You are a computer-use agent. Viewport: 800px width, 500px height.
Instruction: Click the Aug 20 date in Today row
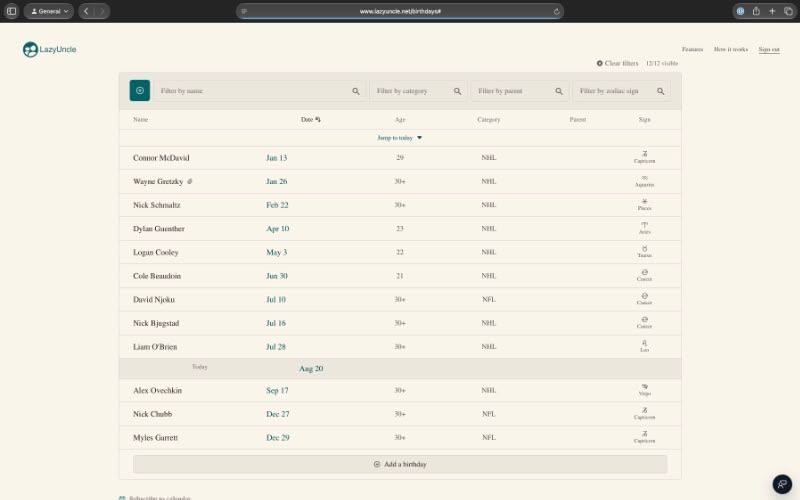(311, 368)
